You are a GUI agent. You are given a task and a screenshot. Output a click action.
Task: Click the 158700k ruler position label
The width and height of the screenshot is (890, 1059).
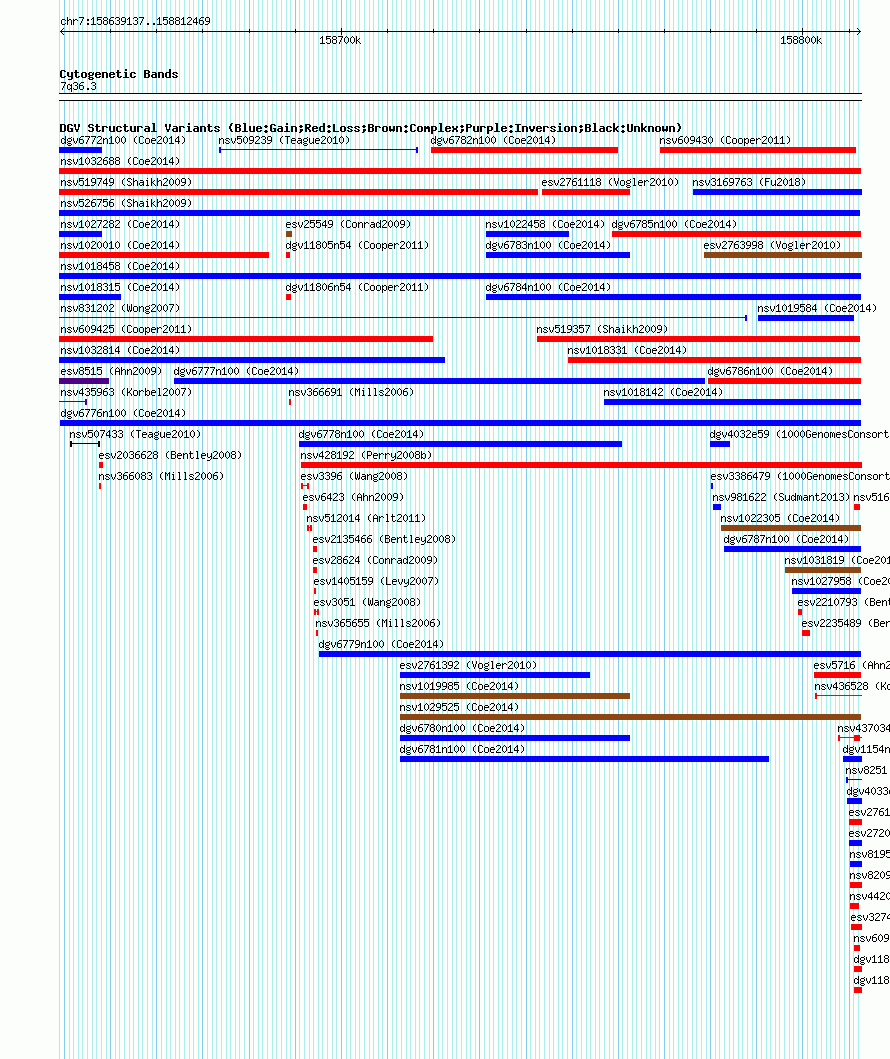[340, 40]
